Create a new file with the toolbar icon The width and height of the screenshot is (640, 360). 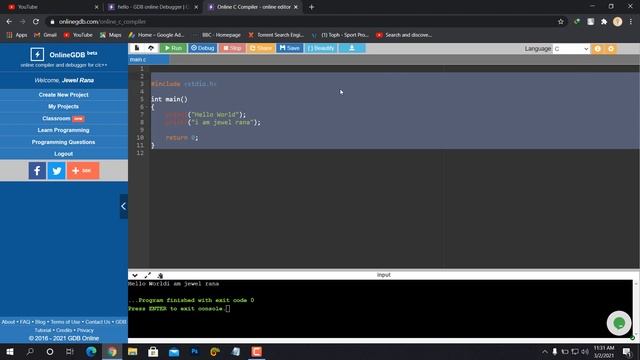[137, 48]
